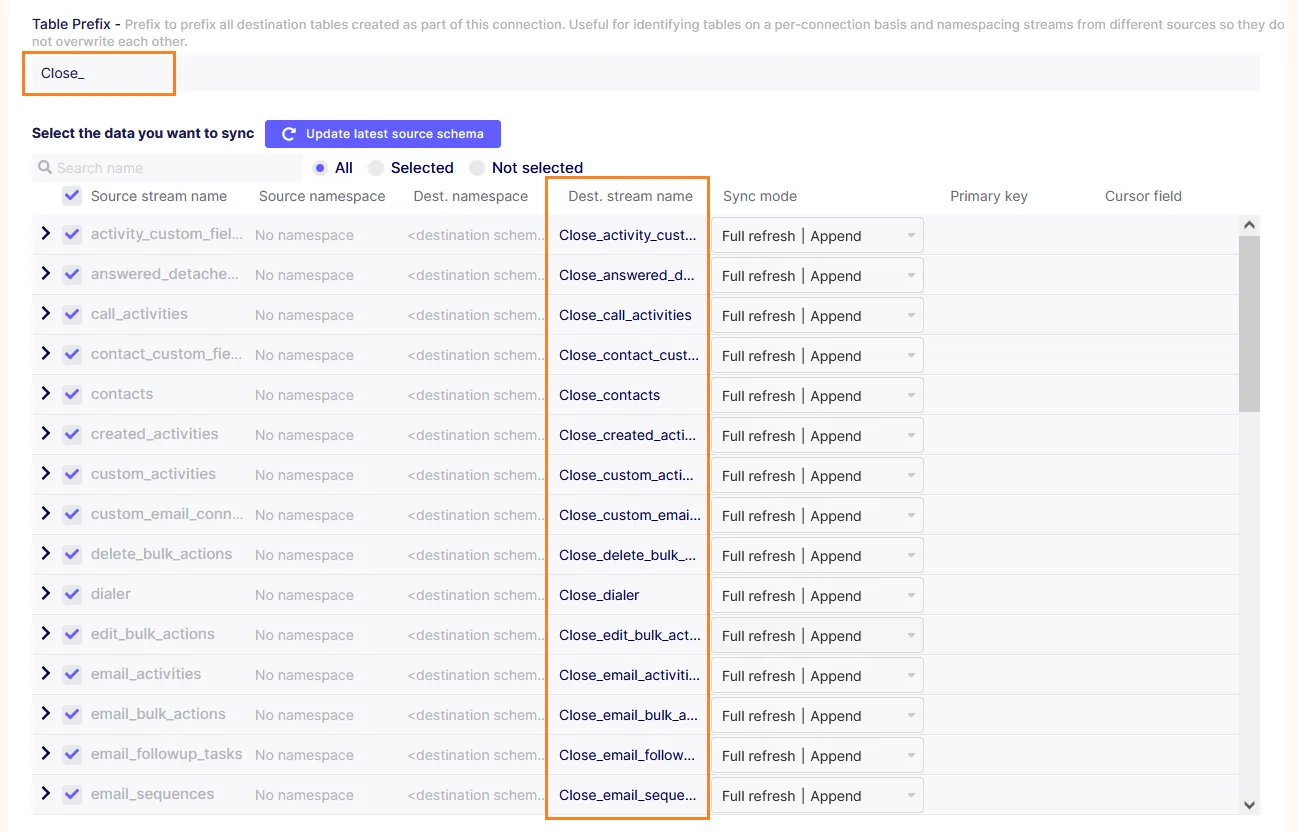Image resolution: width=1299 pixels, height=832 pixels.
Task: Expand the email_sequences row
Action: (x=45, y=793)
